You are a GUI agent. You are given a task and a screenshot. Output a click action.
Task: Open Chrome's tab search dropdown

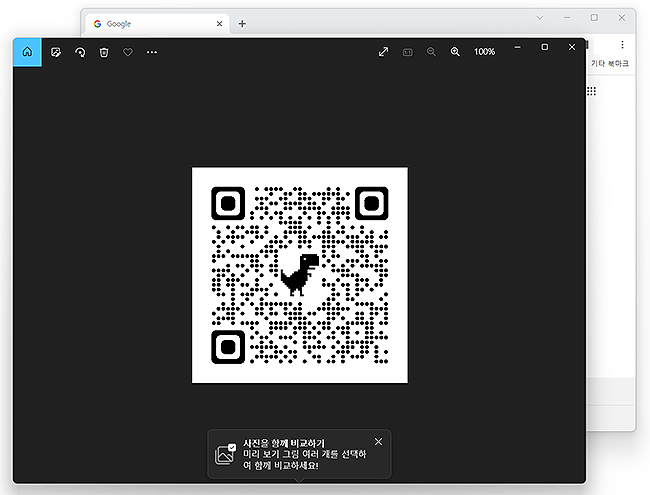[539, 18]
